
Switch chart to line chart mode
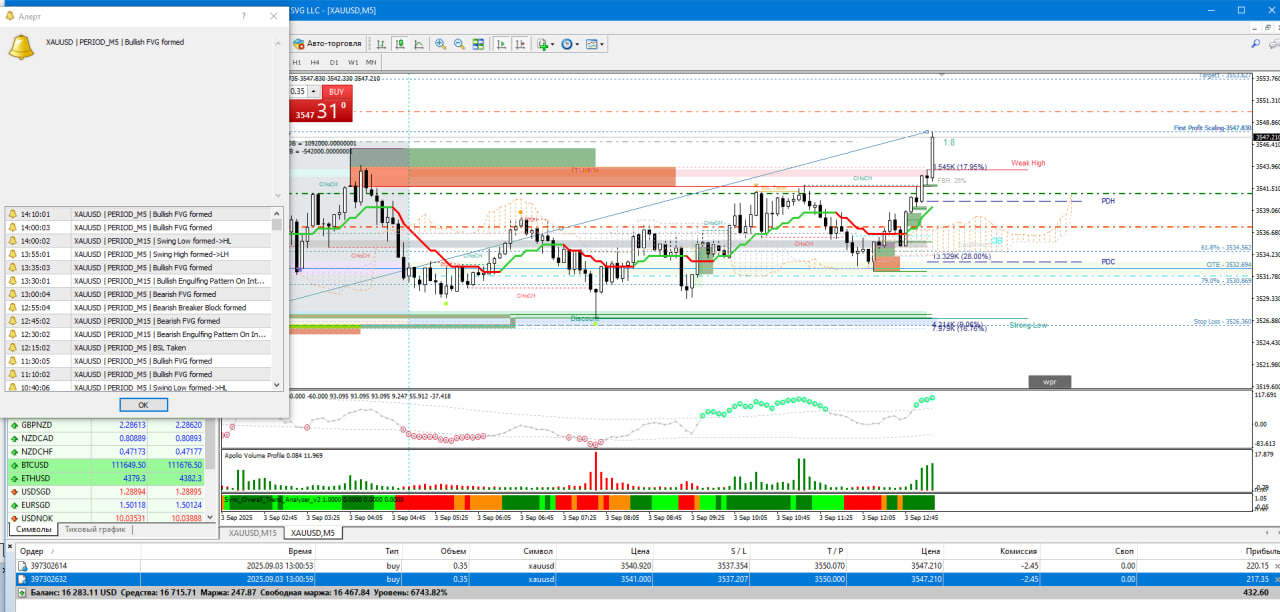pos(419,44)
